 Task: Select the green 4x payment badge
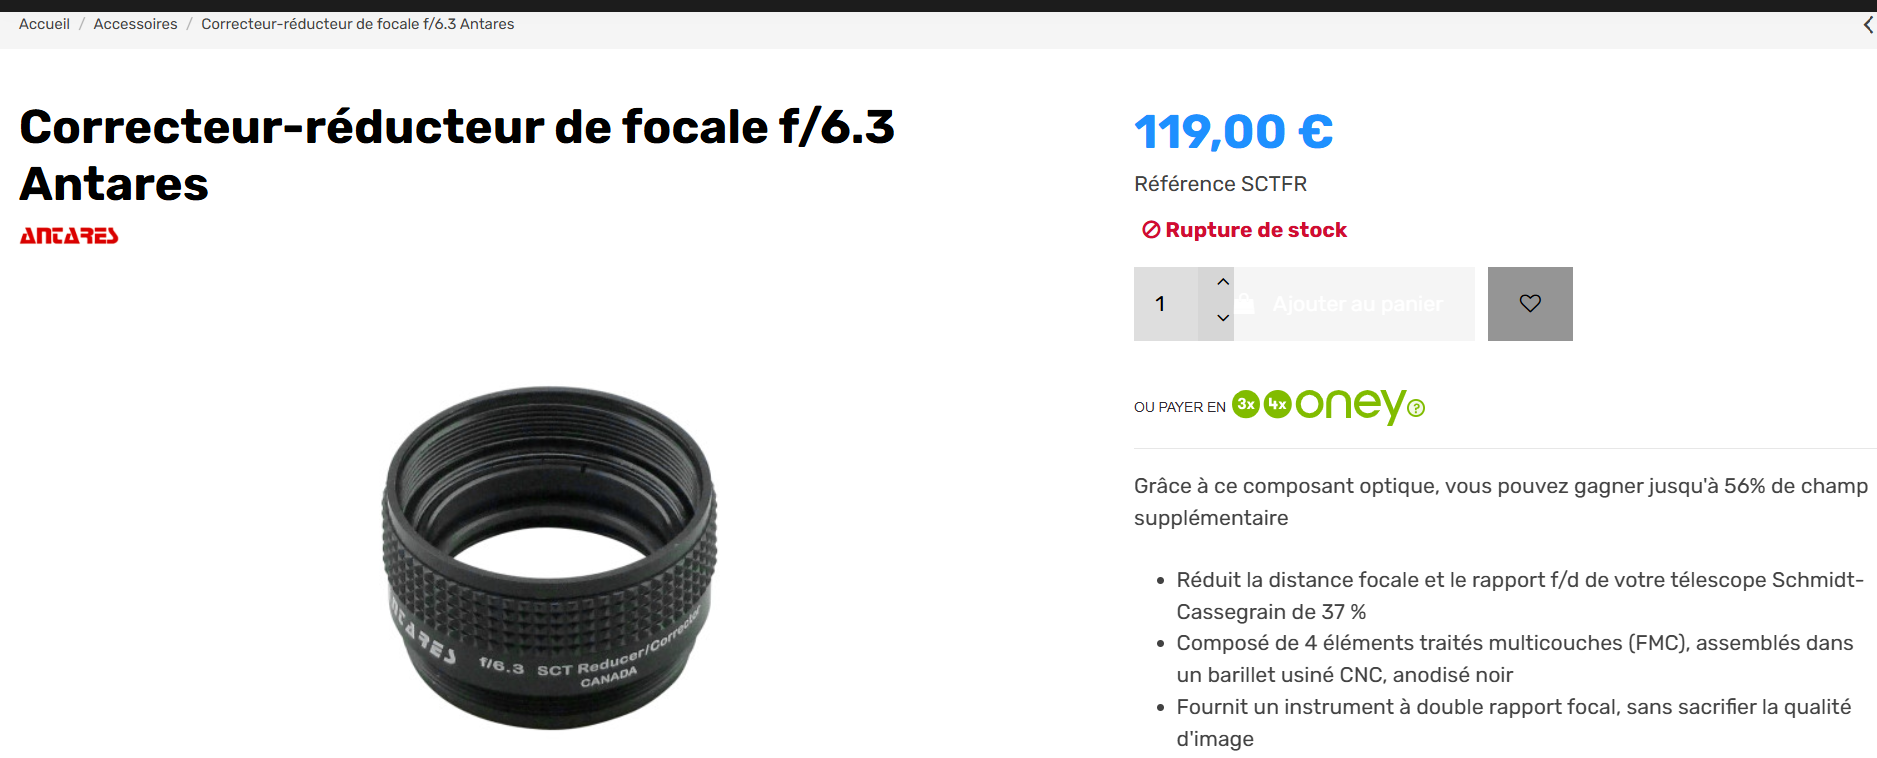click(1278, 404)
